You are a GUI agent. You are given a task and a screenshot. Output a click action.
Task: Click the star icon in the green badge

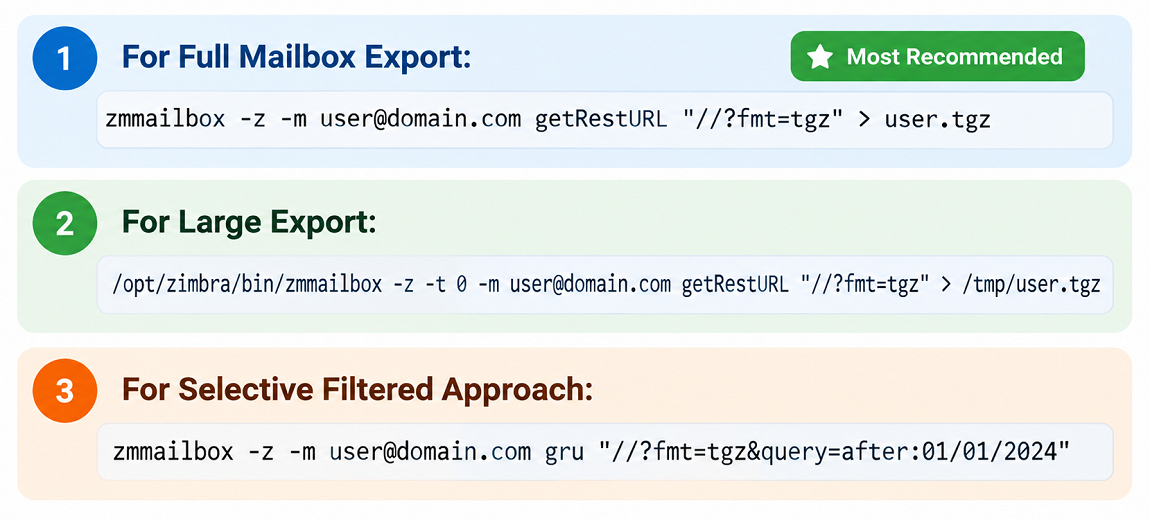[x=819, y=56]
